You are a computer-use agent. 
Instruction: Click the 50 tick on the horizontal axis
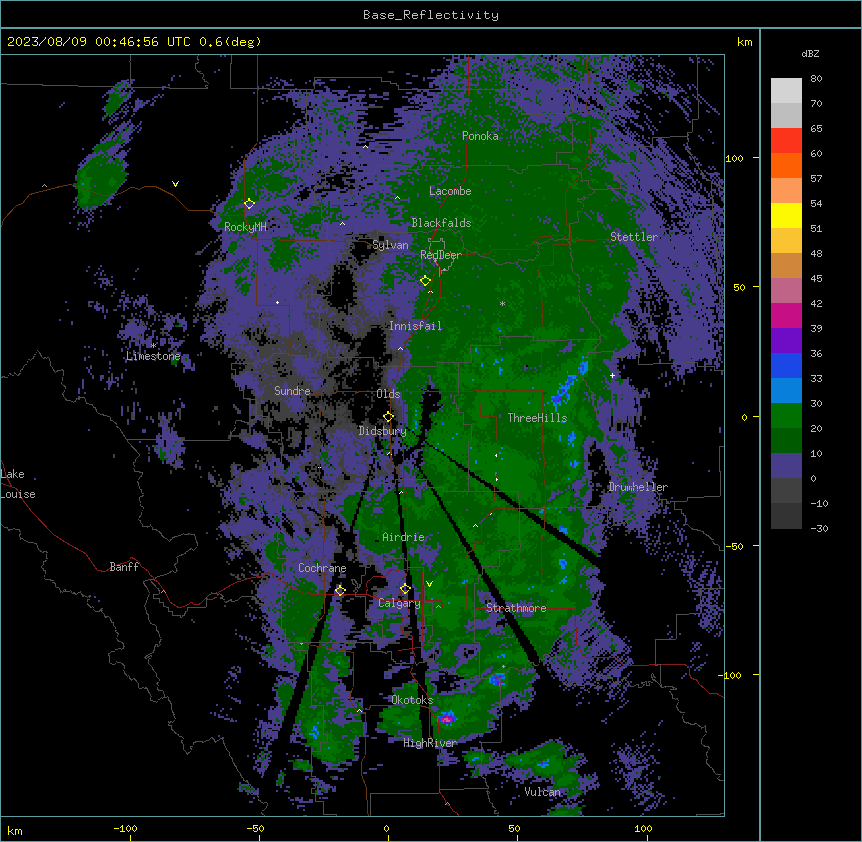515,828
